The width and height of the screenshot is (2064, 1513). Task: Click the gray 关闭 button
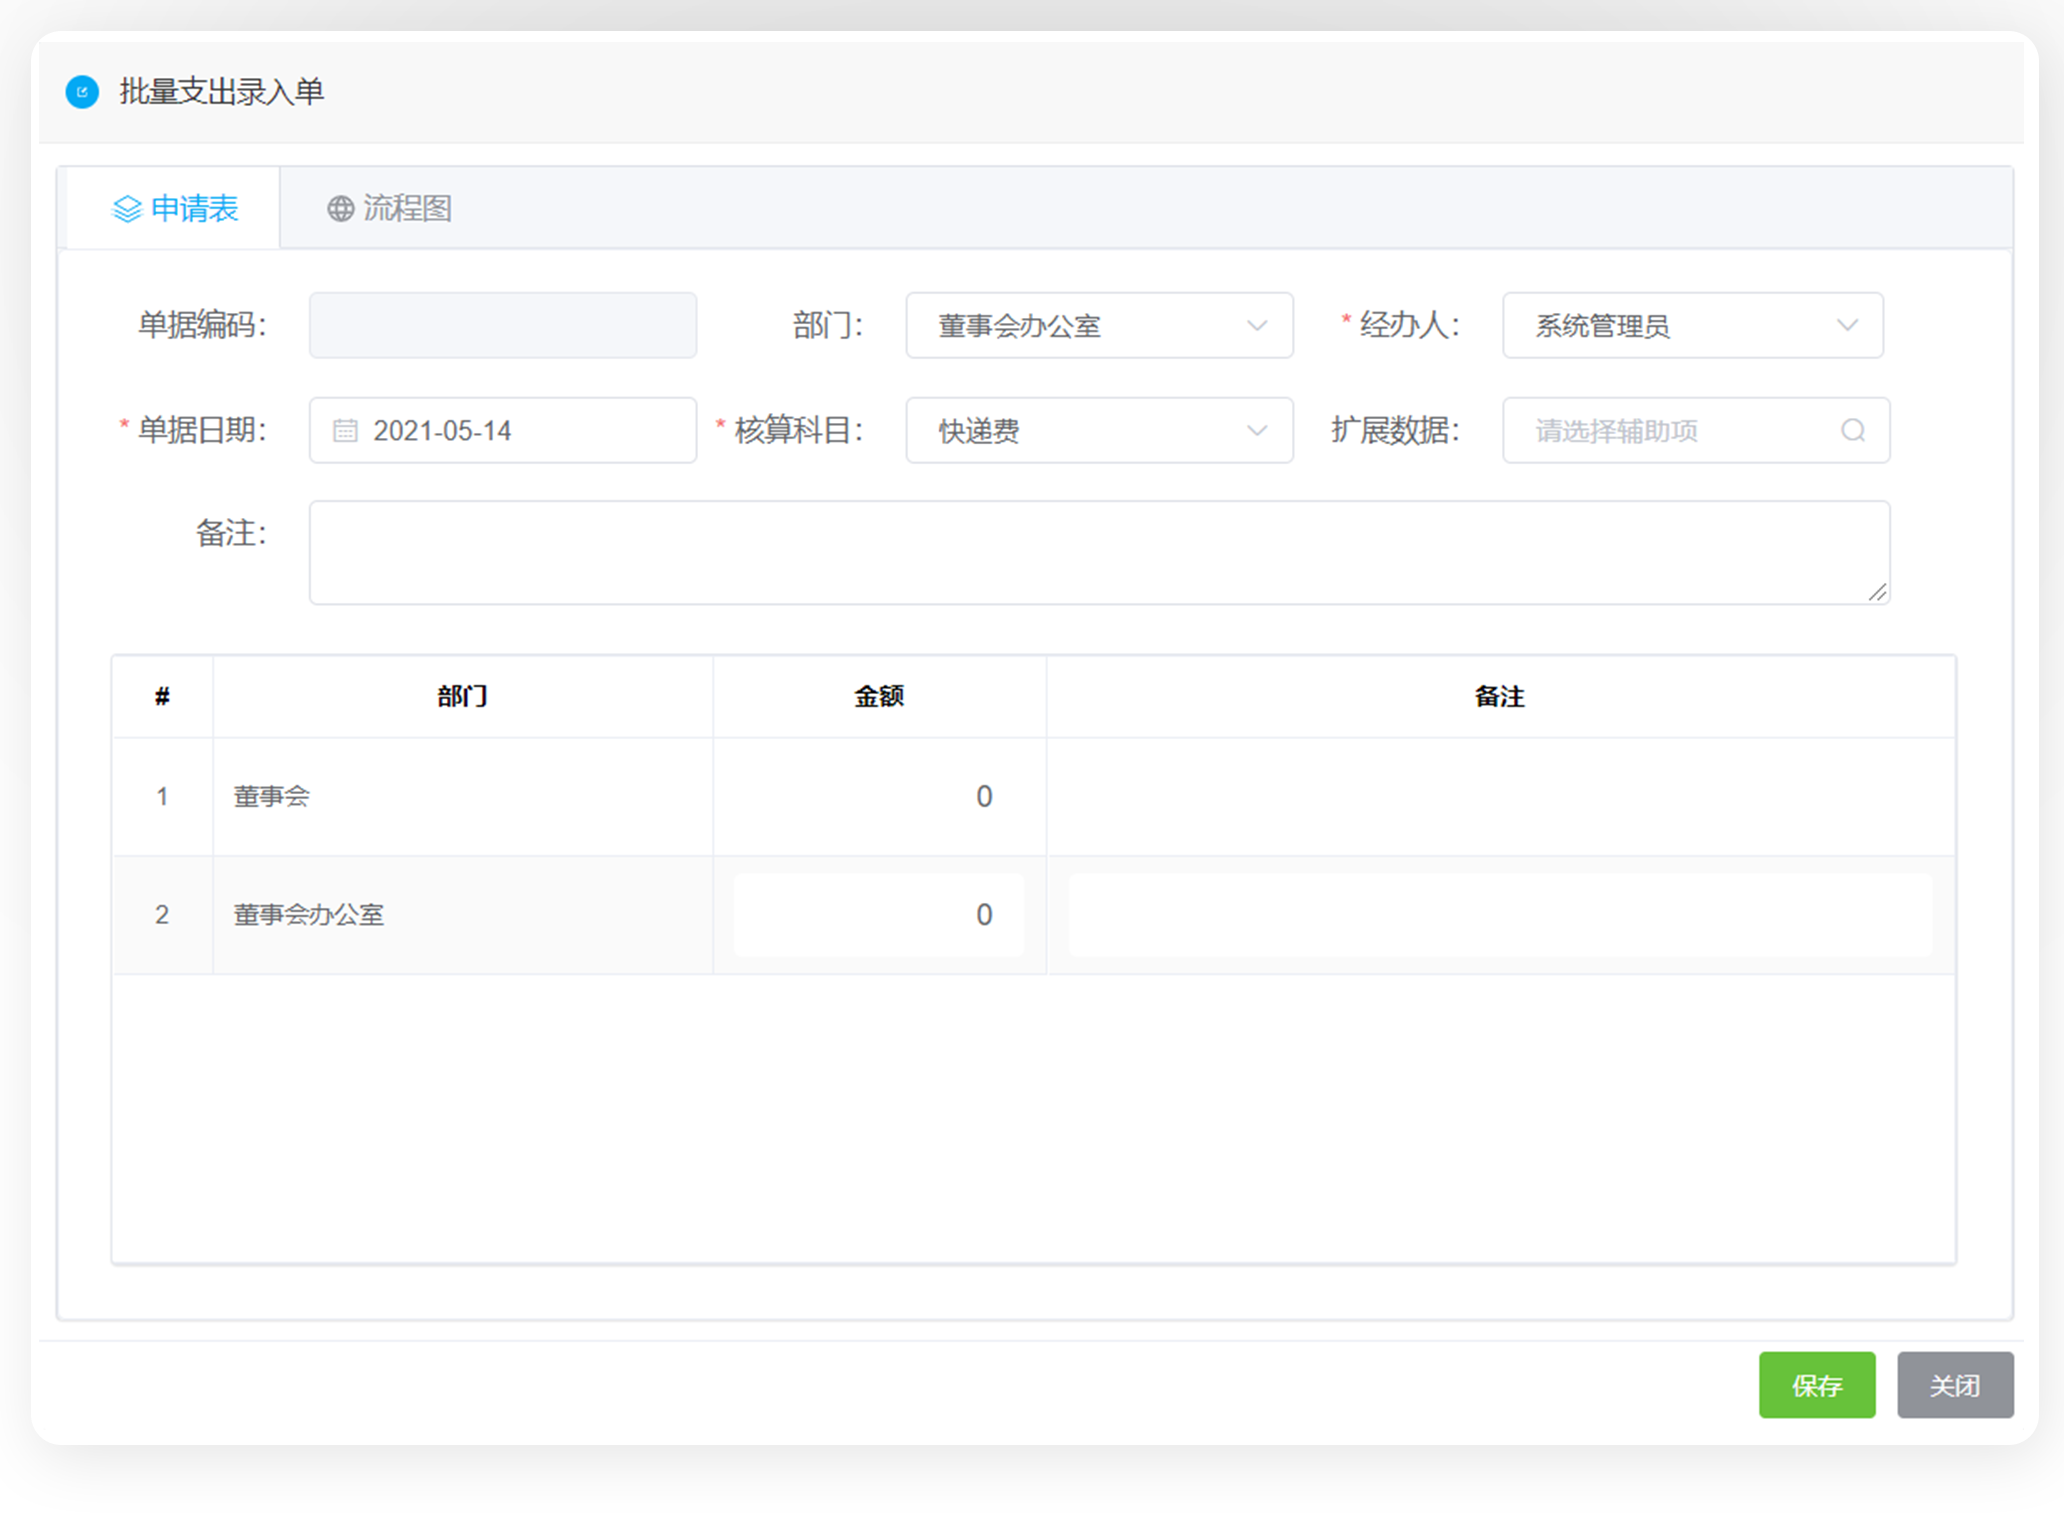coord(1954,1385)
